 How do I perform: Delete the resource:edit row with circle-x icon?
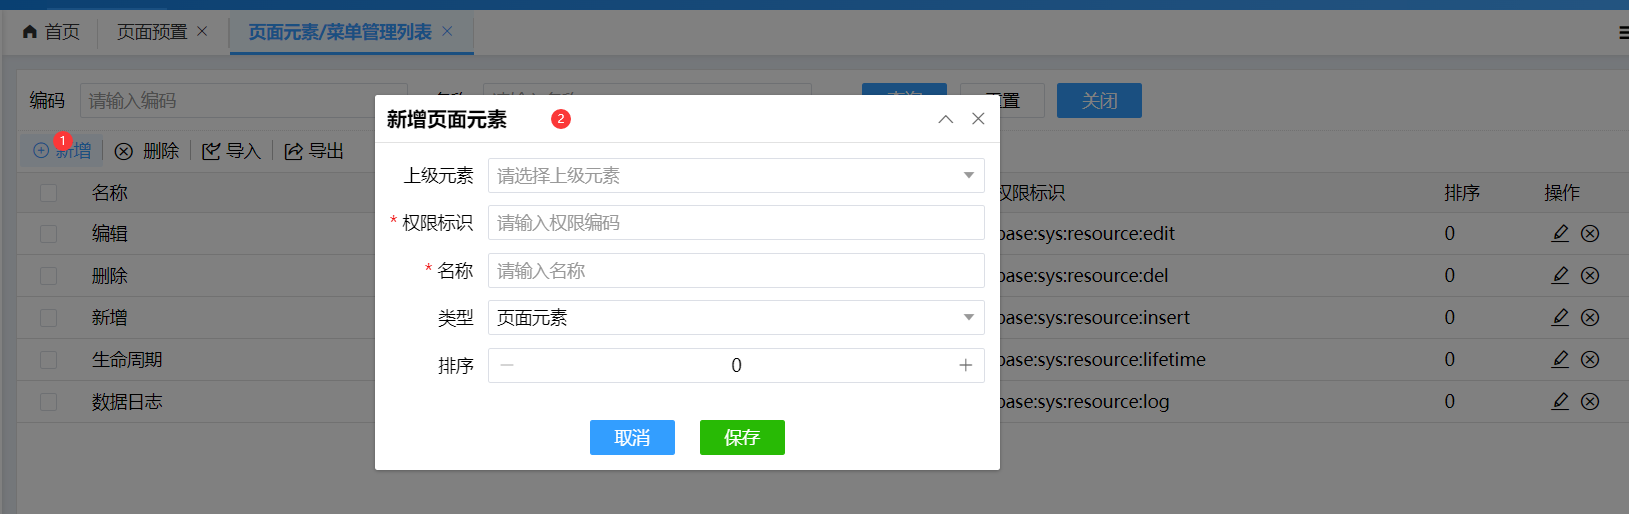1590,233
